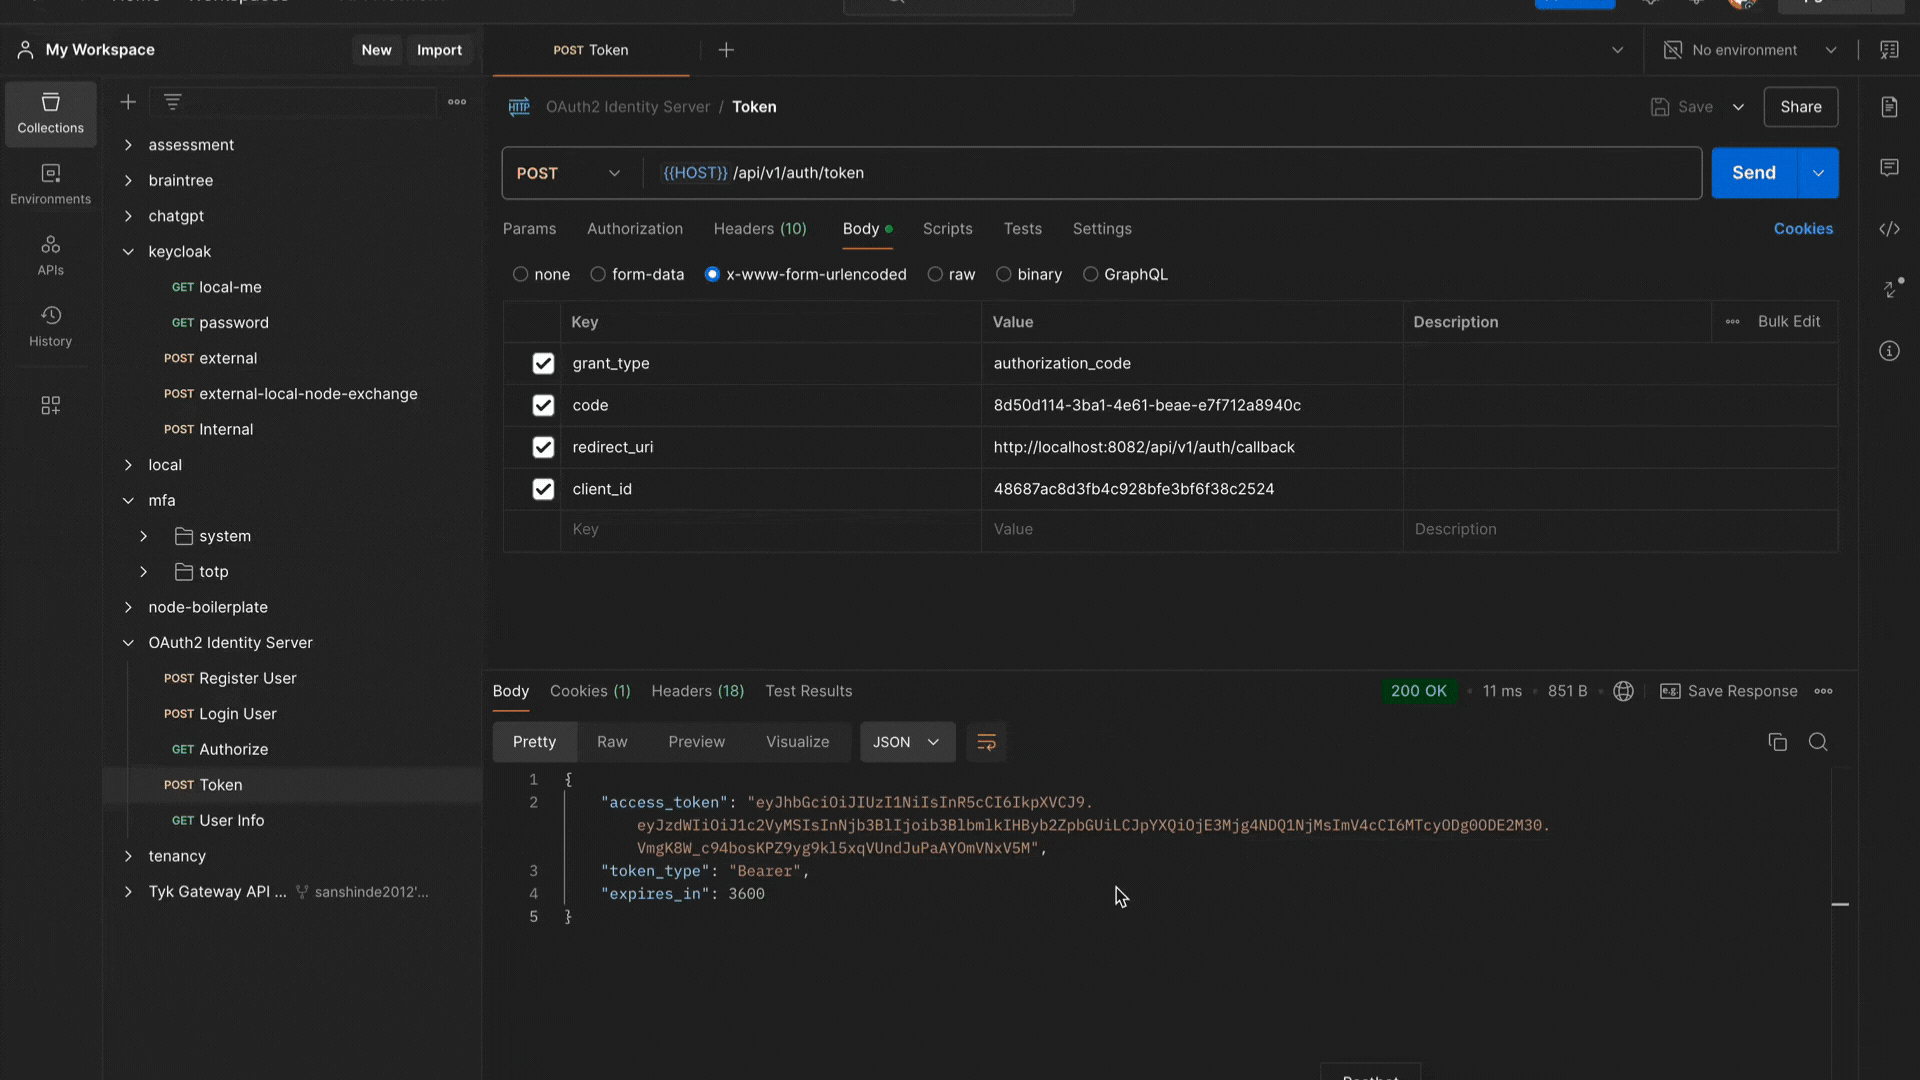The image size is (1920, 1080).
Task: Click the HTTP request type icon
Action: [x=519, y=107]
